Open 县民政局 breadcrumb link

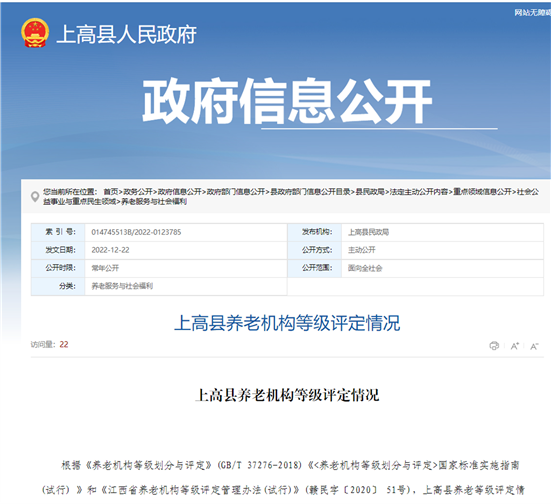point(370,192)
